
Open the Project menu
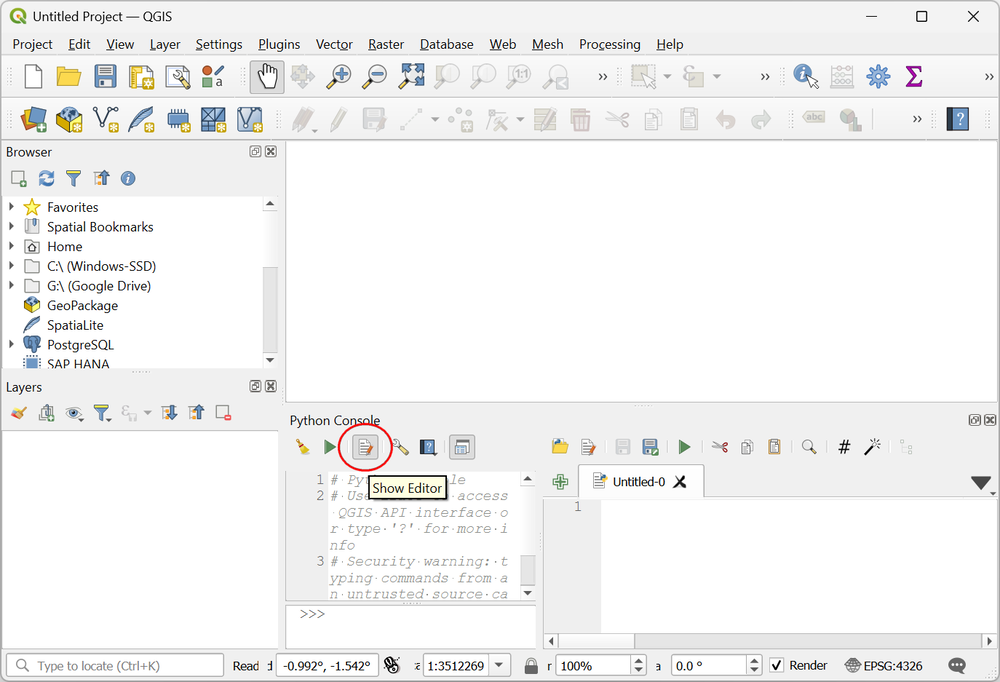[33, 44]
